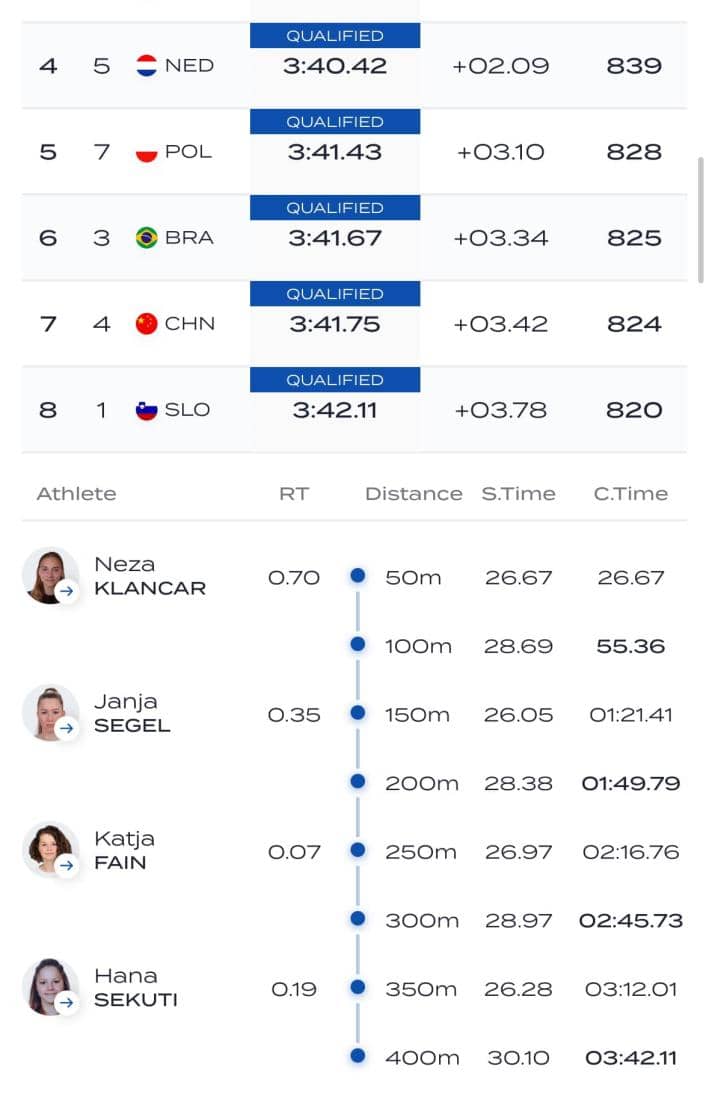The width and height of the screenshot is (709, 1100).
Task: Click the China flag icon
Action: (147, 324)
